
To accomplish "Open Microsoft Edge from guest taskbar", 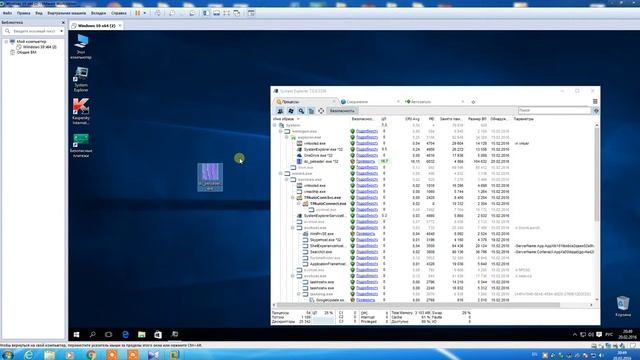I will click(x=125, y=334).
